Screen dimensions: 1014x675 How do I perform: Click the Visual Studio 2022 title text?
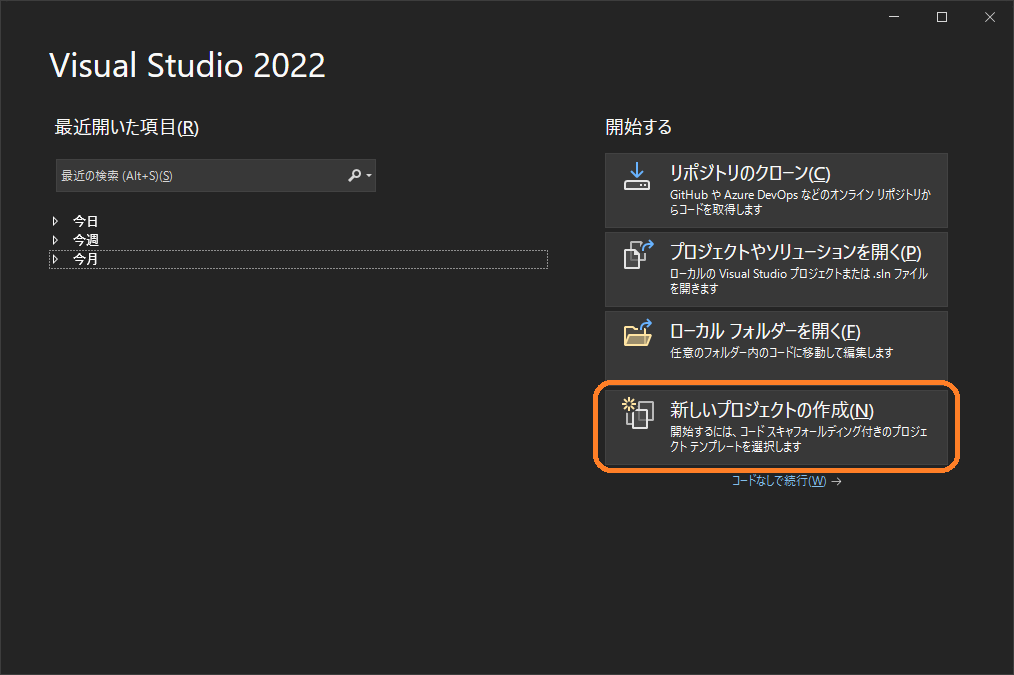pos(188,65)
